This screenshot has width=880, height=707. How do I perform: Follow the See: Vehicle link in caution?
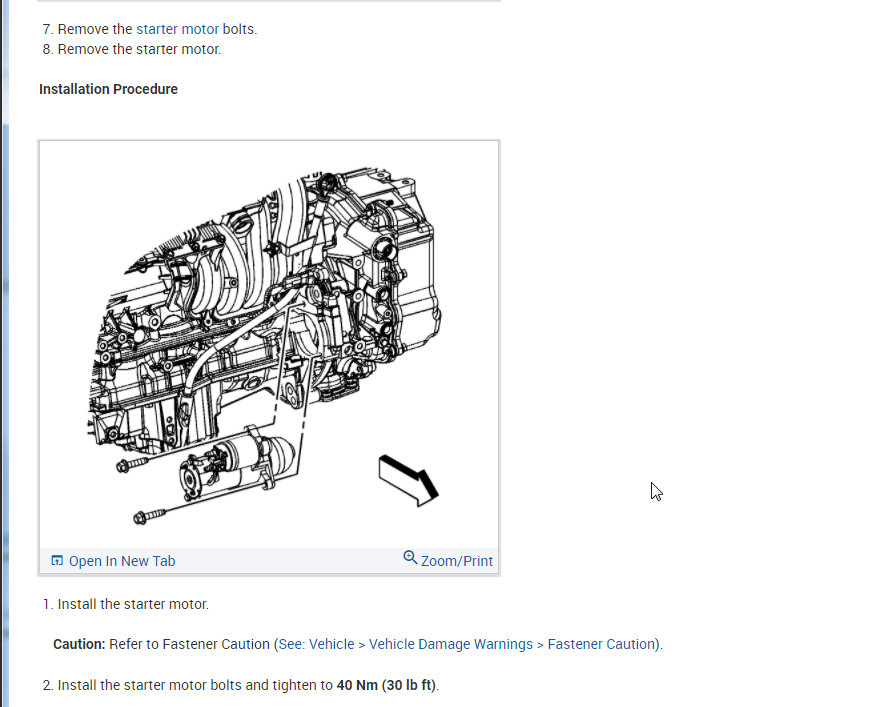(317, 644)
